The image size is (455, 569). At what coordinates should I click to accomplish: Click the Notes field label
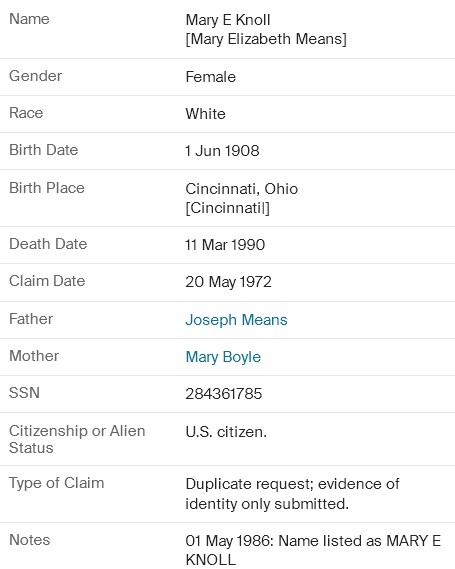pos(29,540)
